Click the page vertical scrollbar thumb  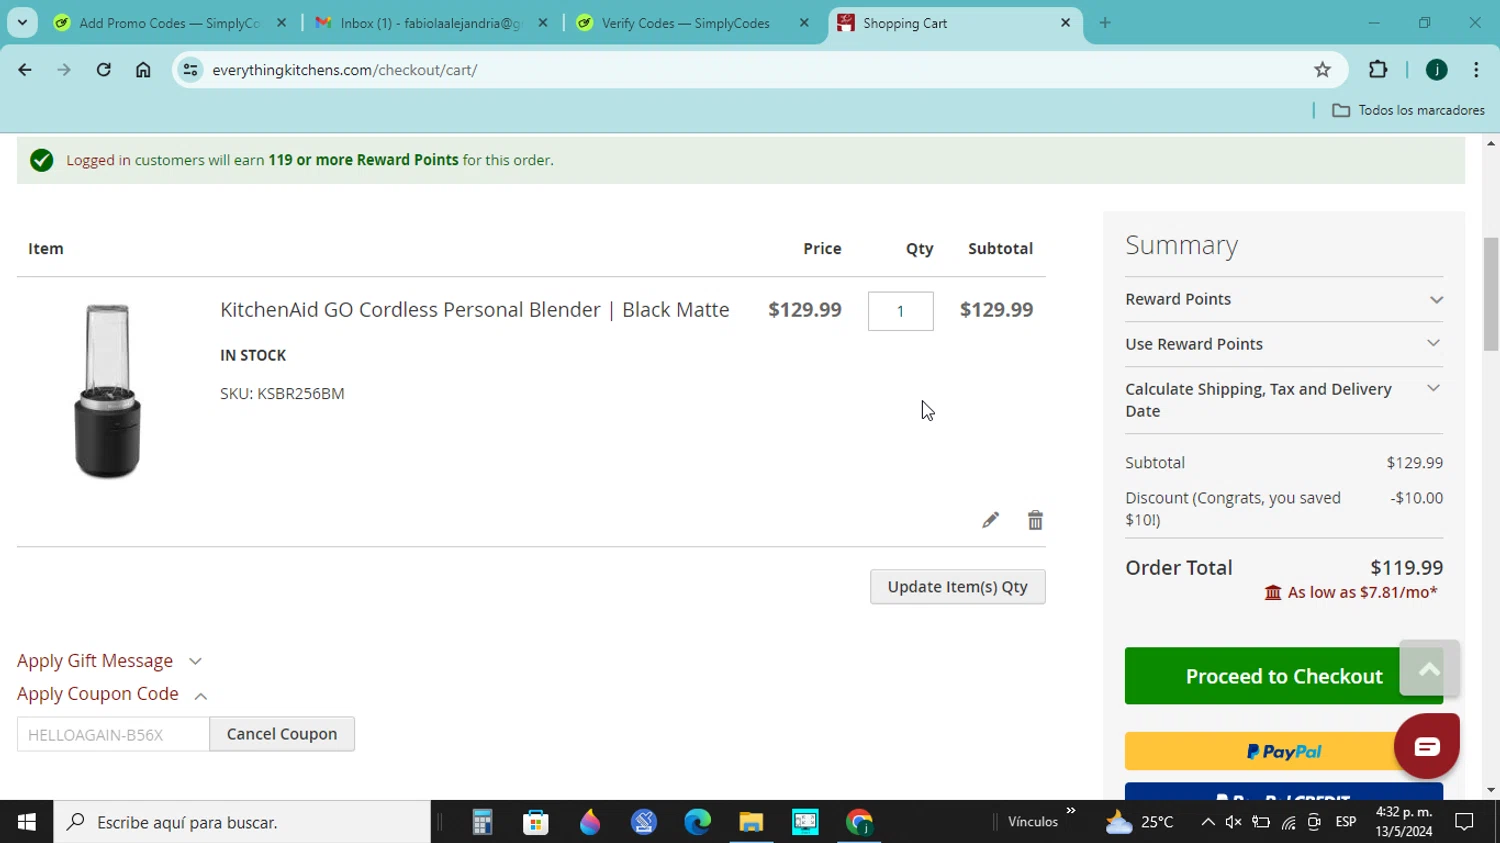(1491, 294)
